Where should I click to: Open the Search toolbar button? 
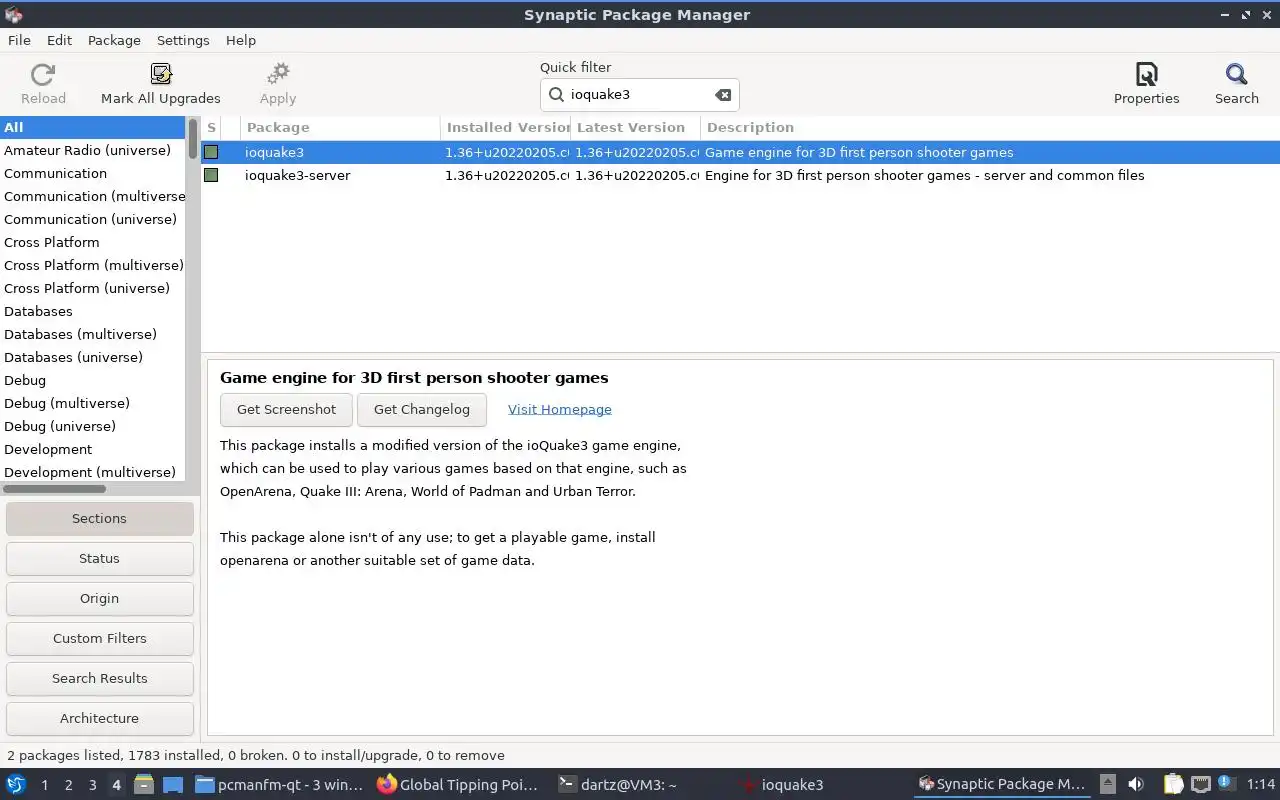coord(1237,84)
